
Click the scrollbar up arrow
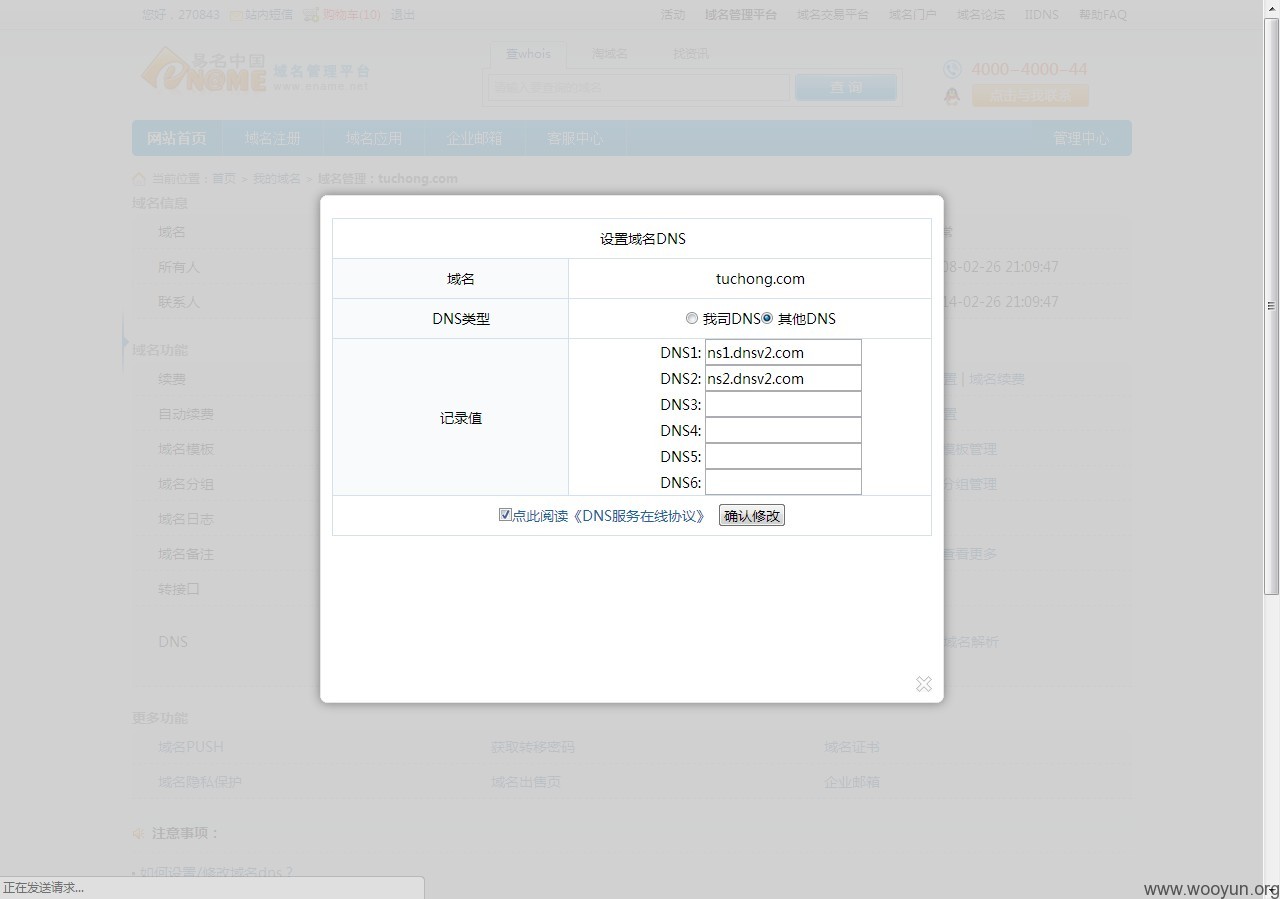(x=1271, y=9)
